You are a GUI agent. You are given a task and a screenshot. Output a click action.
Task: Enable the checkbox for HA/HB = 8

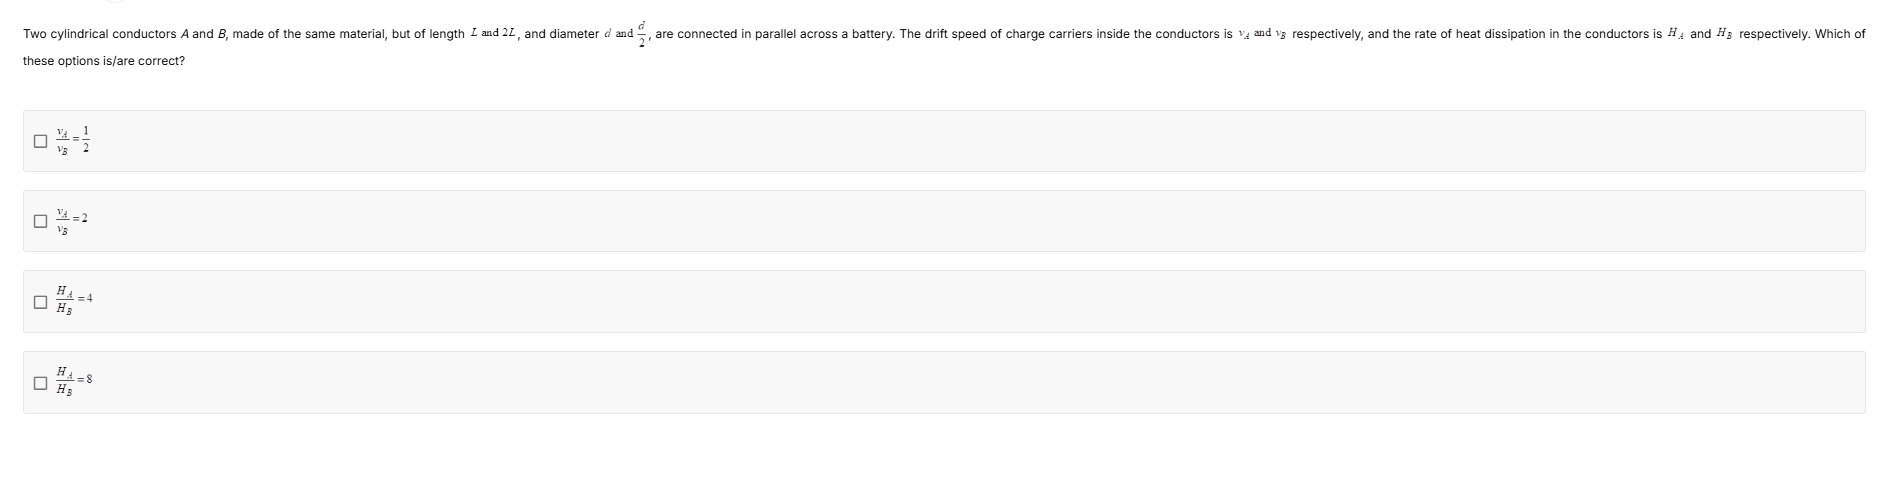pos(40,382)
